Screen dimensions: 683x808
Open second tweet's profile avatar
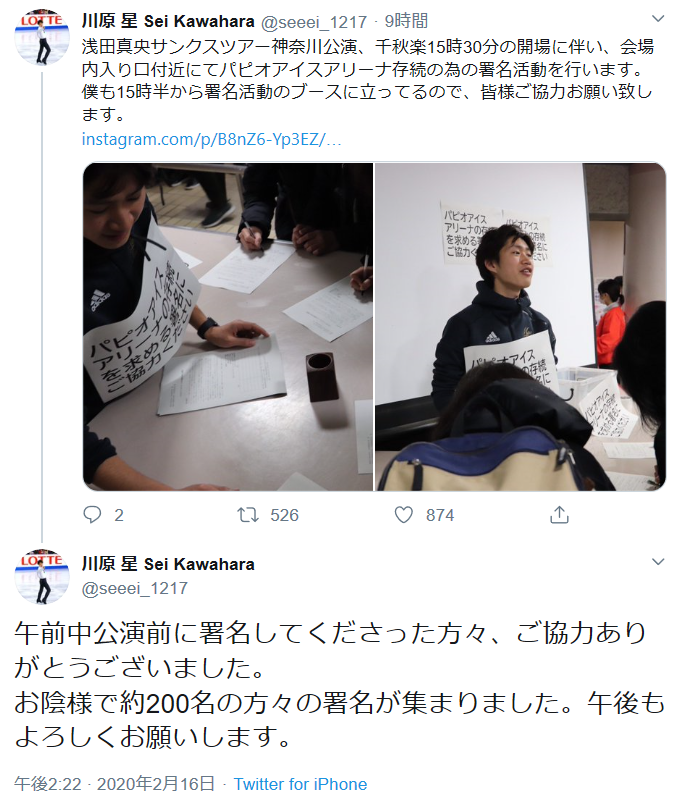pos(42,577)
